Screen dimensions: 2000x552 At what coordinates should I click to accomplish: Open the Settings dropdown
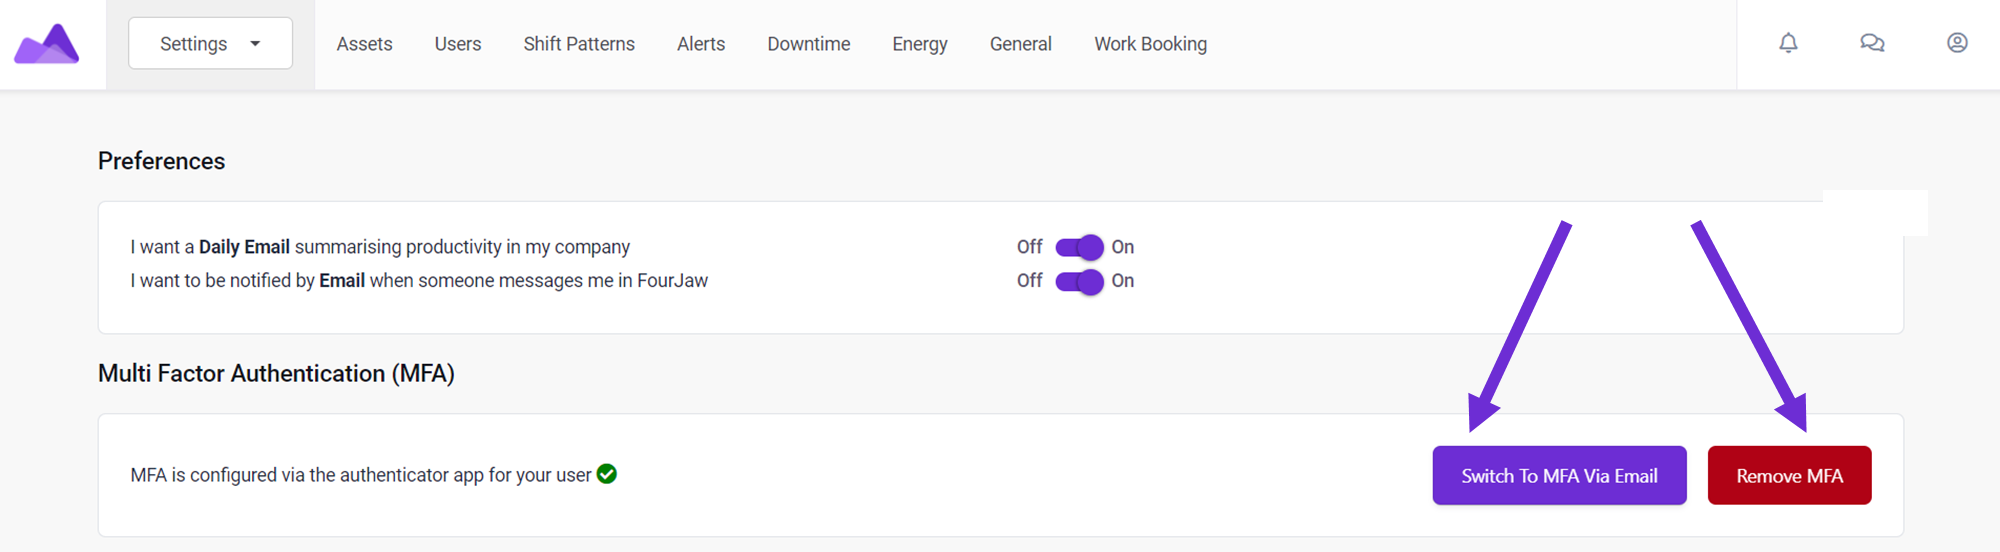click(x=210, y=43)
